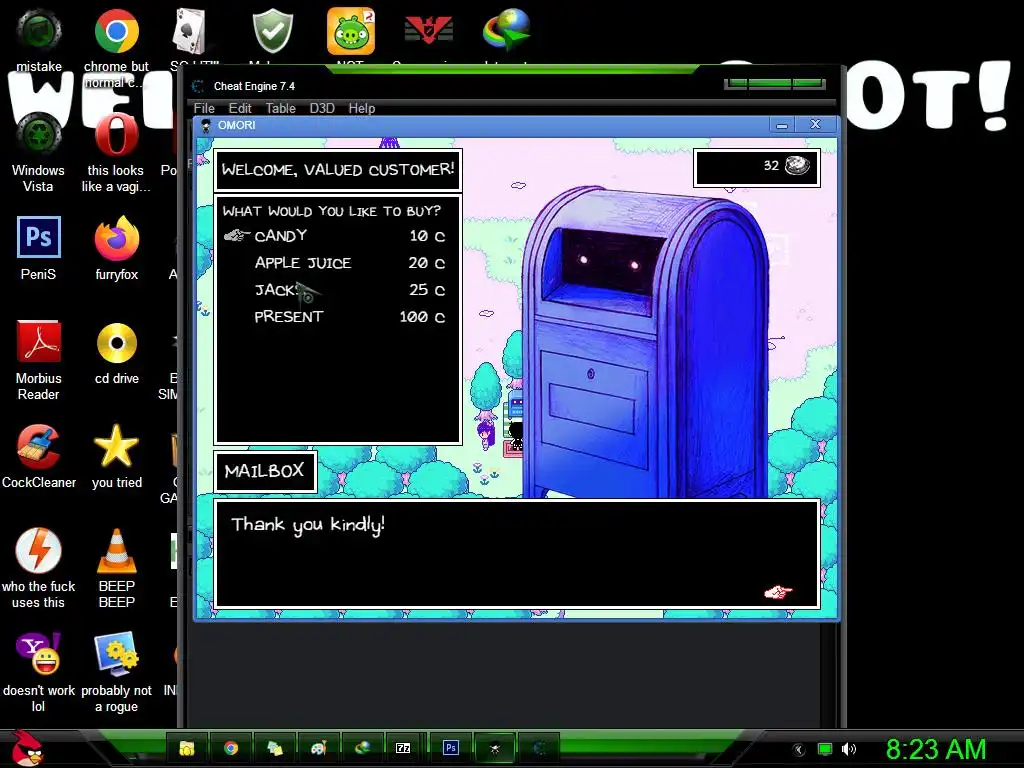Open the Chrome icon in the taskbar
Viewport: 1024px width, 768px height.
pos(231,748)
